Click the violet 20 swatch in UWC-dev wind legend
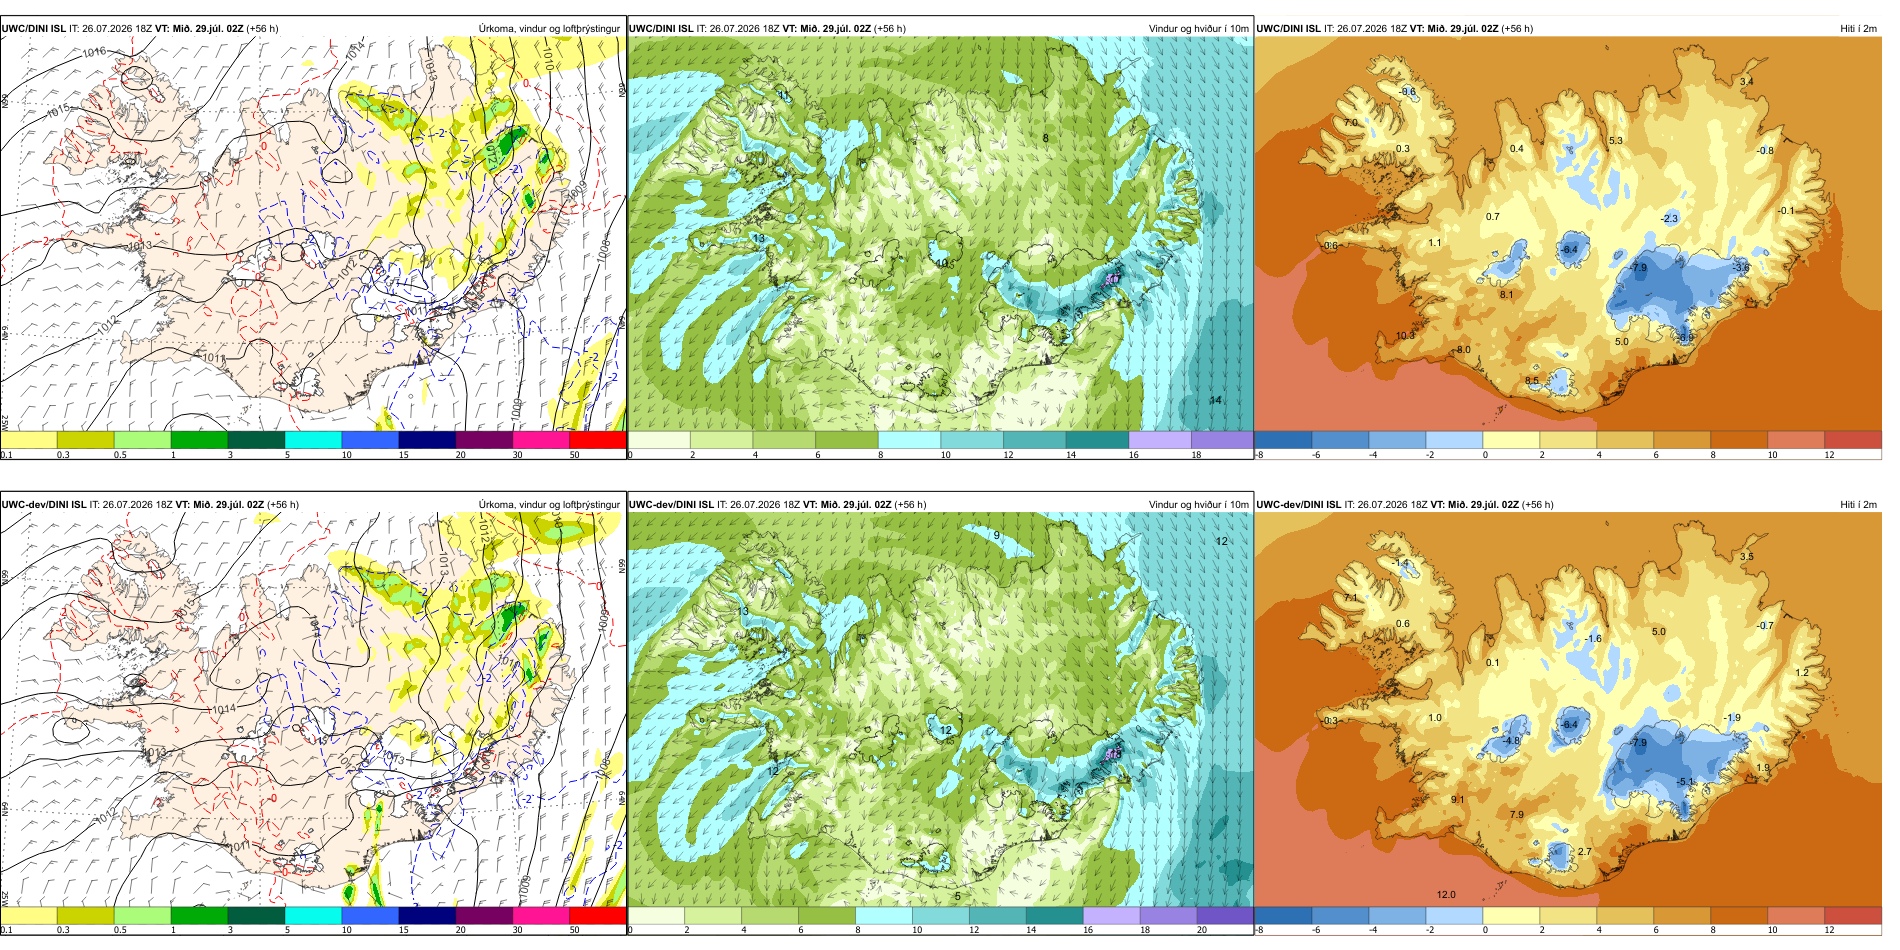This screenshot has width=1900, height=950. [x=1224, y=914]
